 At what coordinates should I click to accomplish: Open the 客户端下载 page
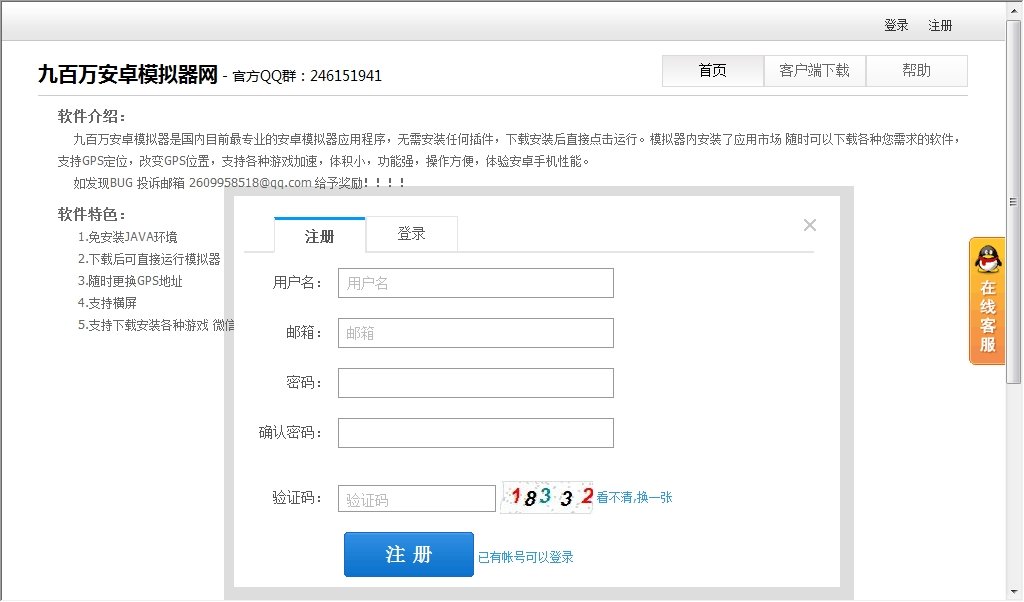click(814, 70)
